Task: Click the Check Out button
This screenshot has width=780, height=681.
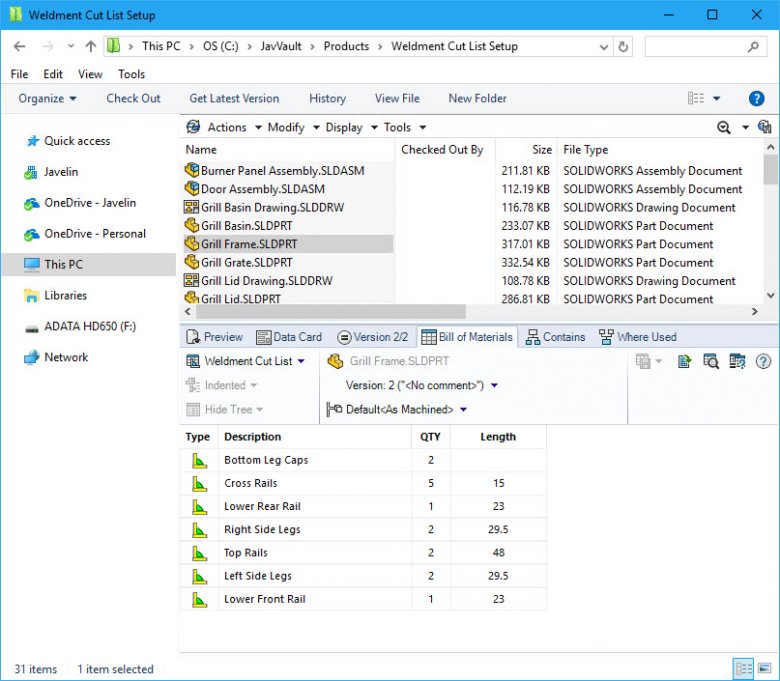Action: click(133, 98)
